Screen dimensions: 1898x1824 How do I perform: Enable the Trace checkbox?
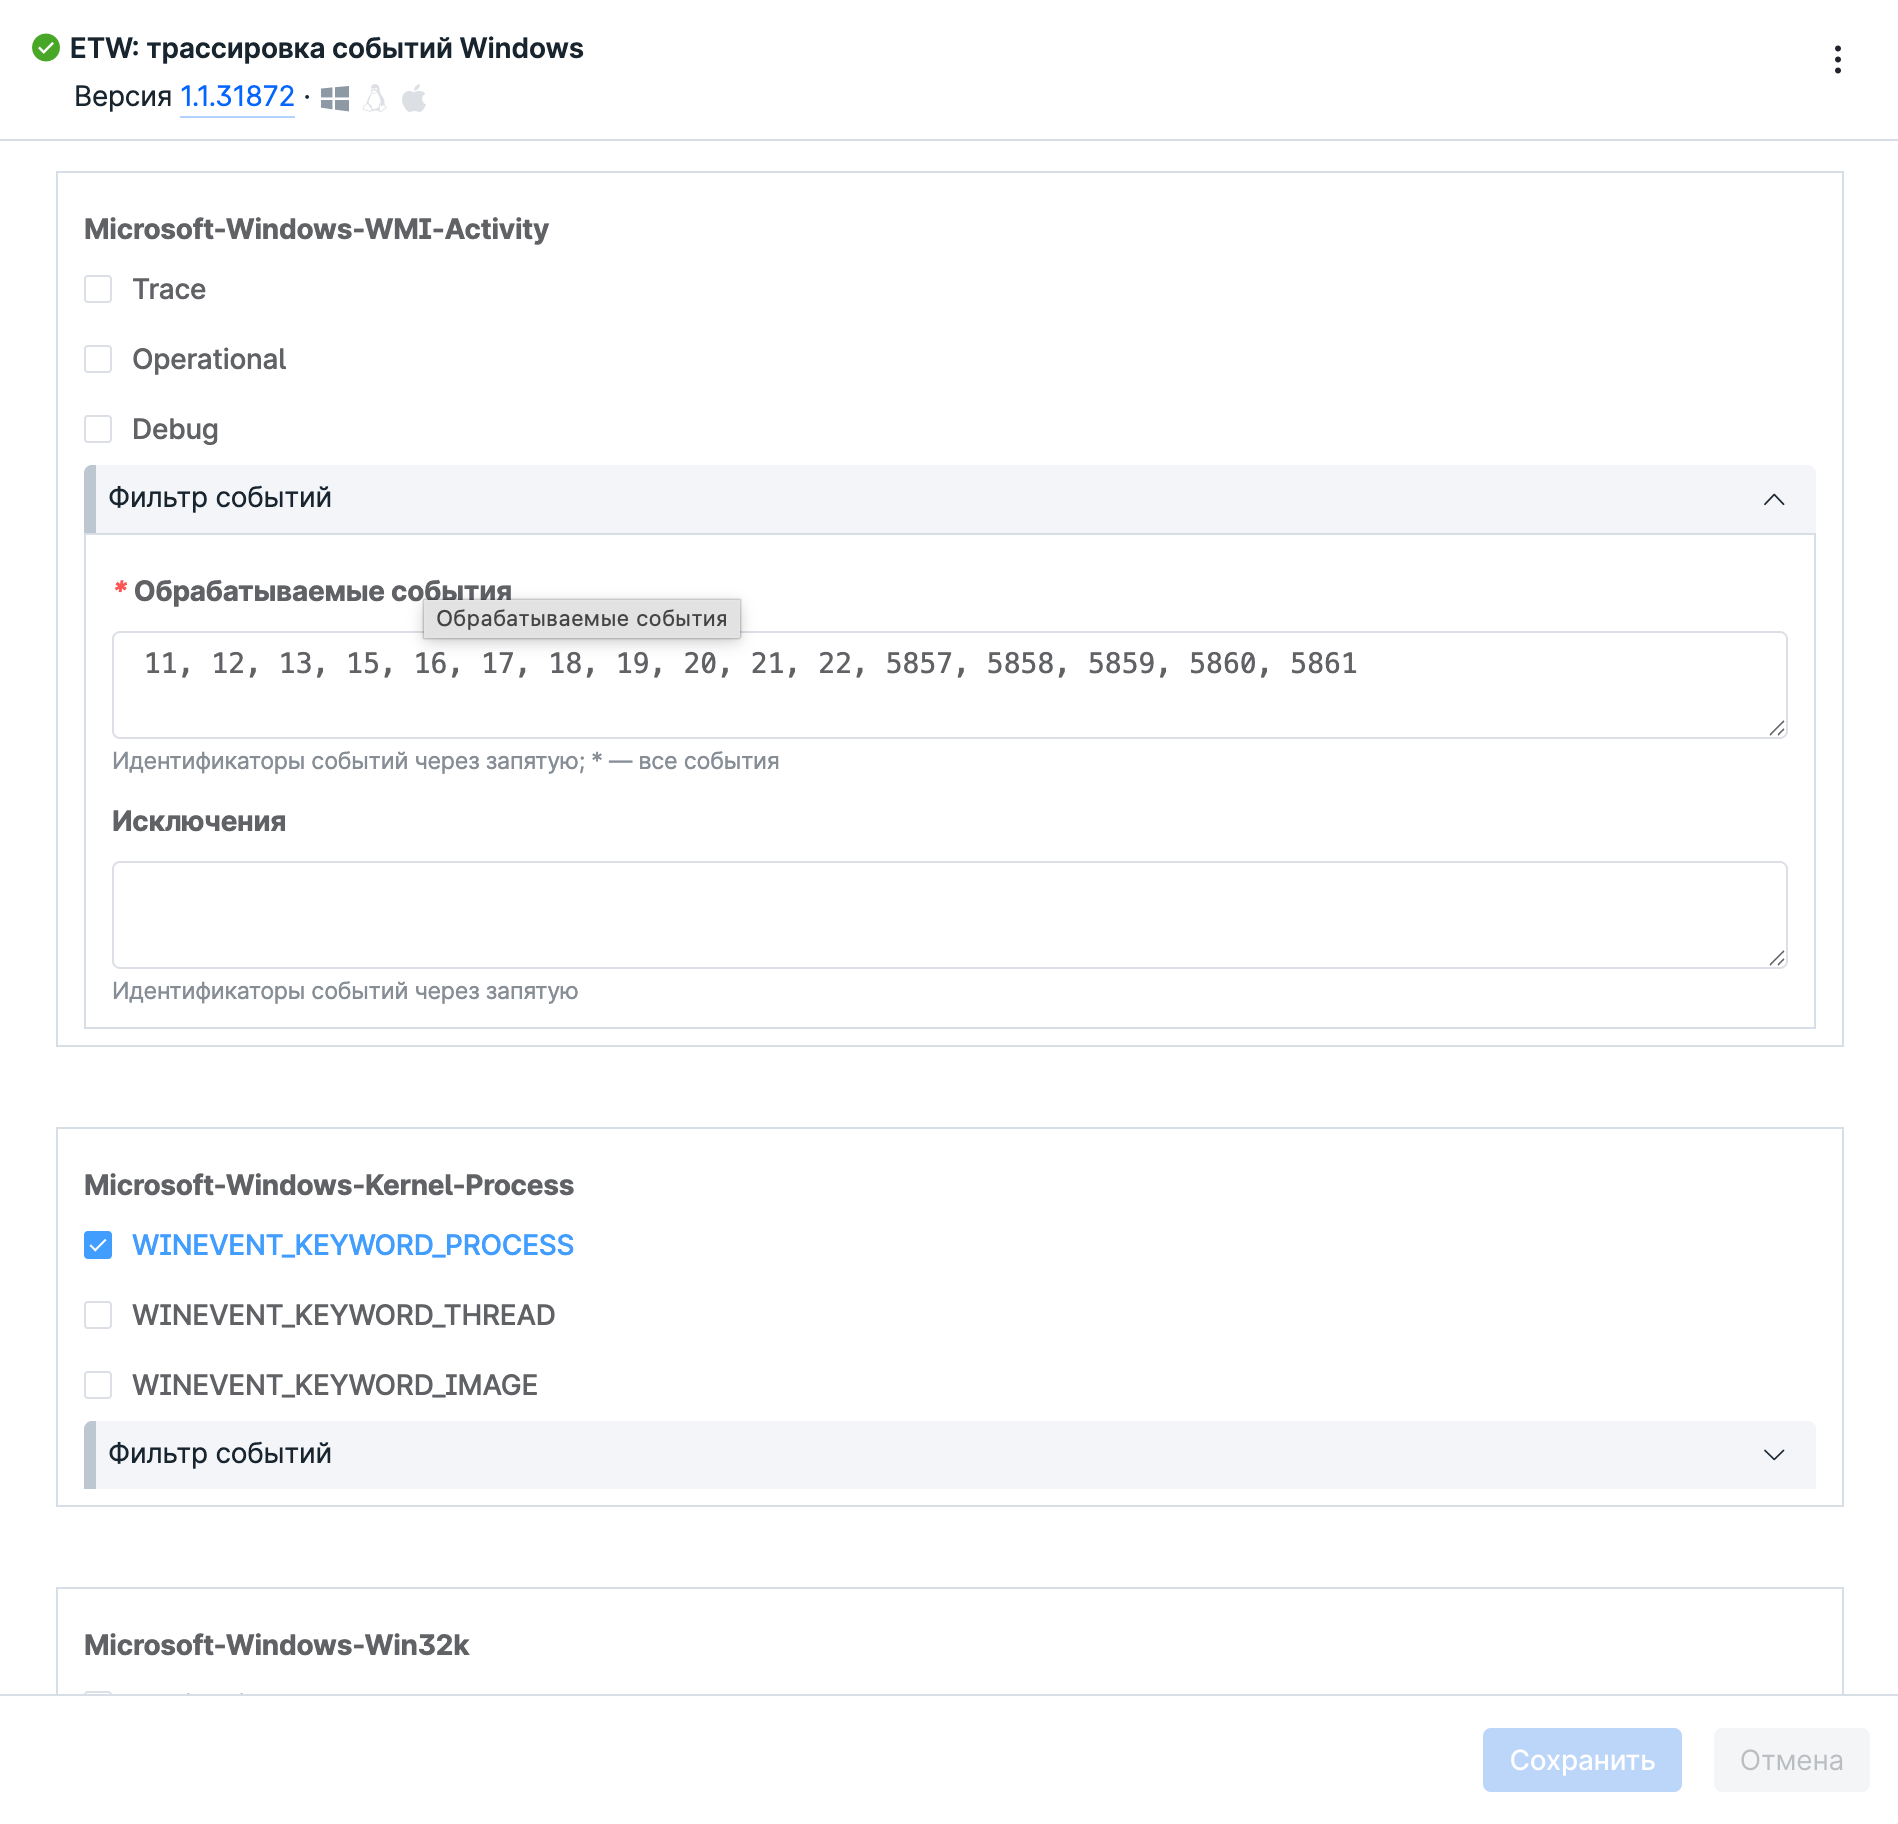(x=98, y=289)
